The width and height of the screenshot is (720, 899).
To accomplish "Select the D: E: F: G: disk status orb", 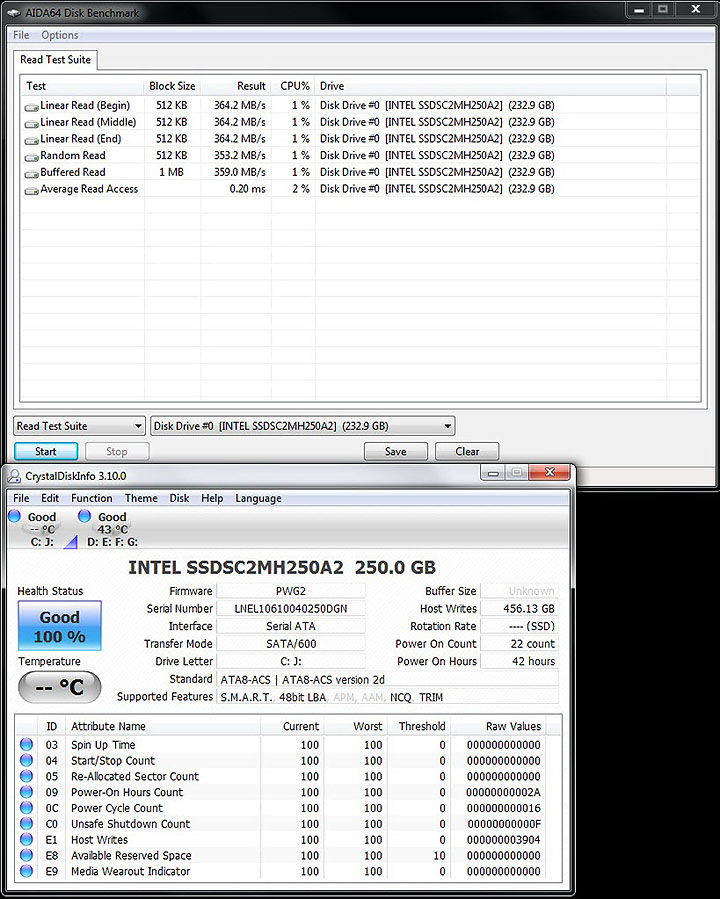I will coord(84,516).
